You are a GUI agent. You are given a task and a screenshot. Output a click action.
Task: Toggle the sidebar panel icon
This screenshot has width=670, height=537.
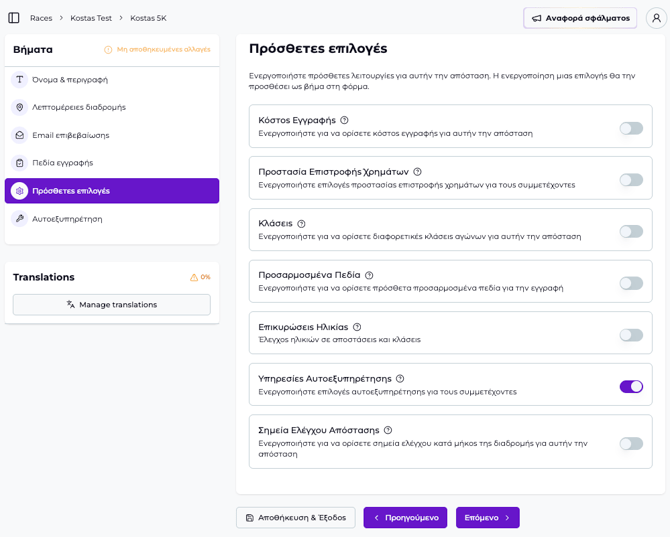14,18
